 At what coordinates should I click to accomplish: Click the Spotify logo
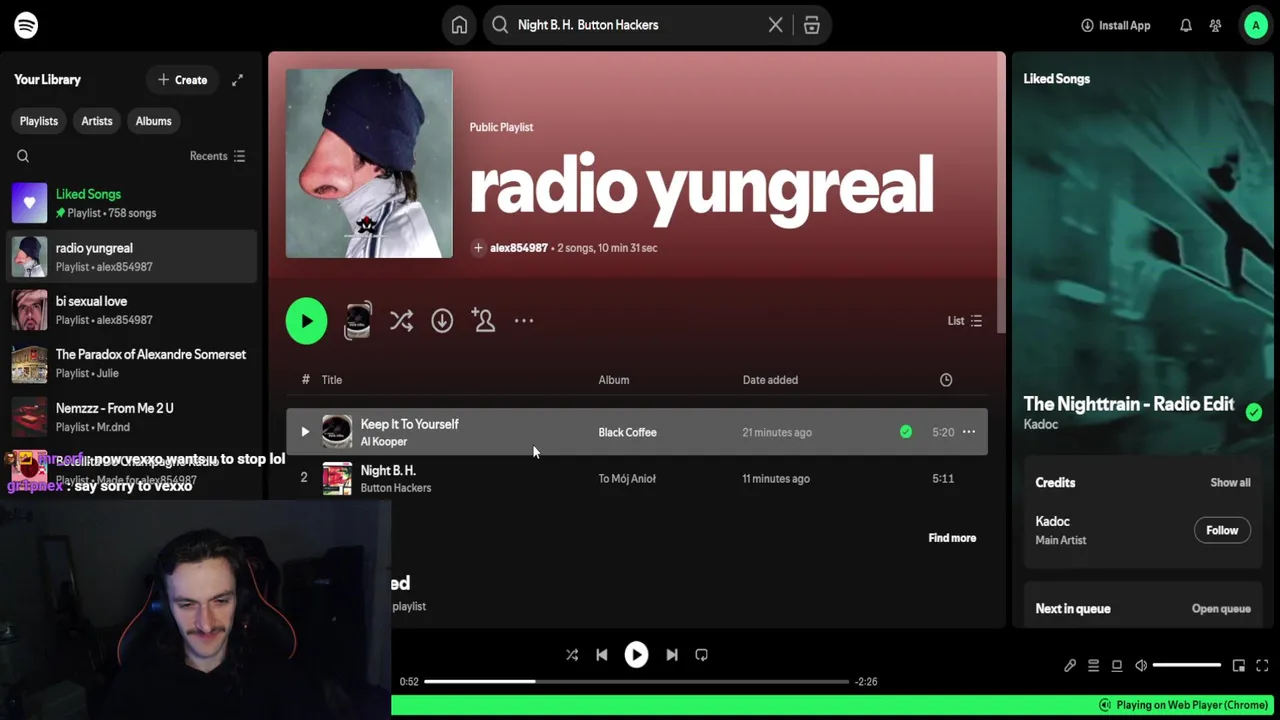(26, 25)
